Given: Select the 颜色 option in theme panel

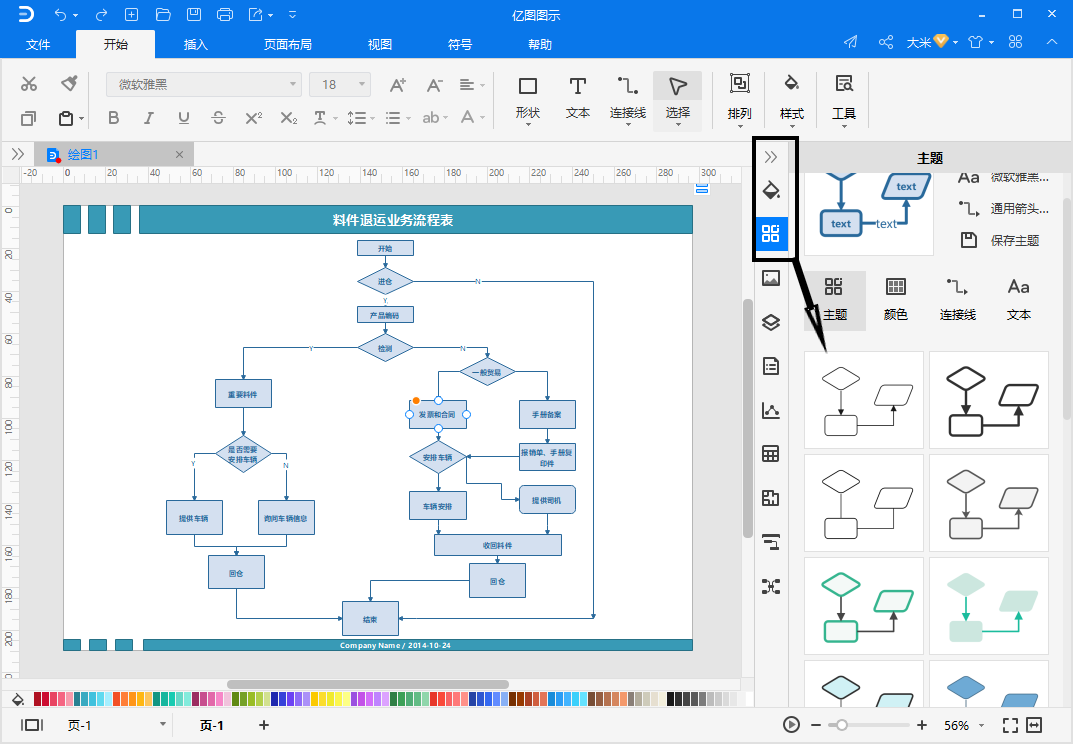Looking at the screenshot, I should pos(895,300).
